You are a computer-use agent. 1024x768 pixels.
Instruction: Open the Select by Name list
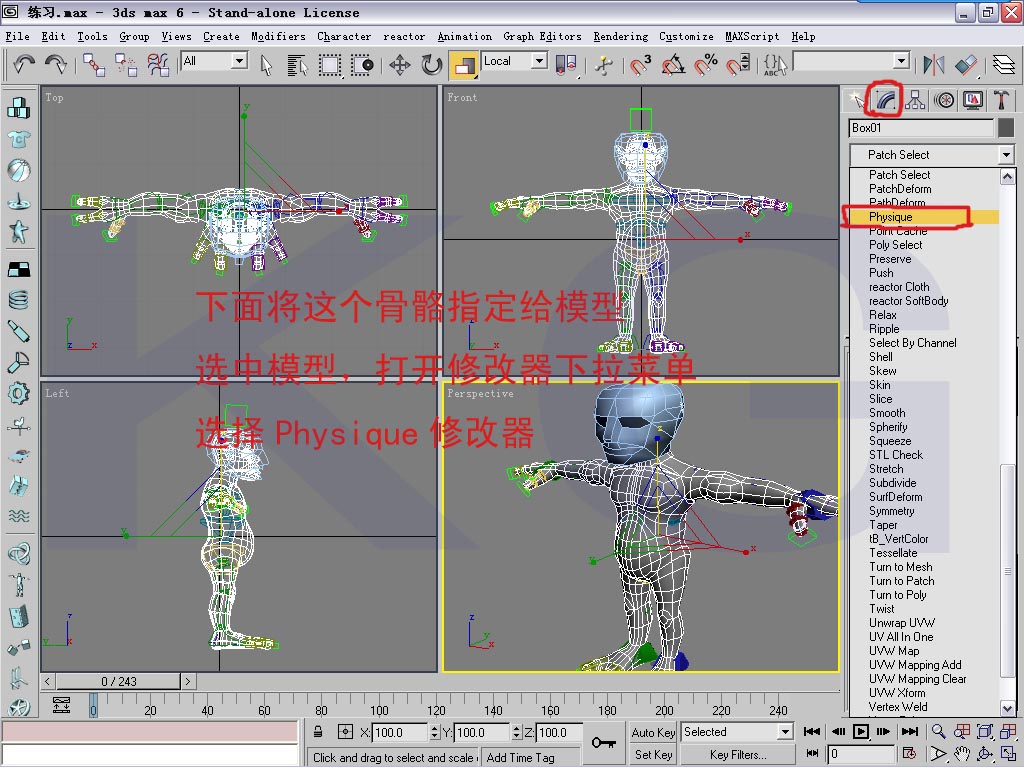pyautogui.click(x=297, y=65)
